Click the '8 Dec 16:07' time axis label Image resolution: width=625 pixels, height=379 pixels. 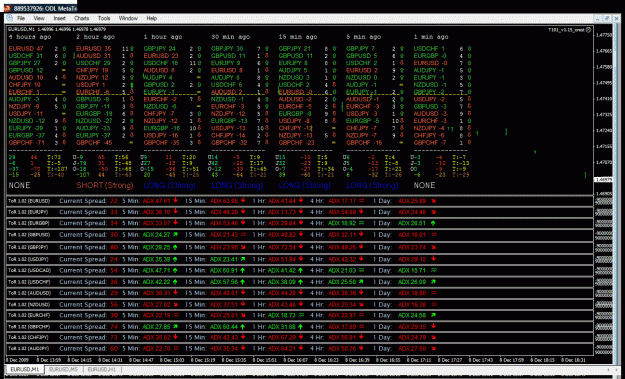(x=295, y=360)
